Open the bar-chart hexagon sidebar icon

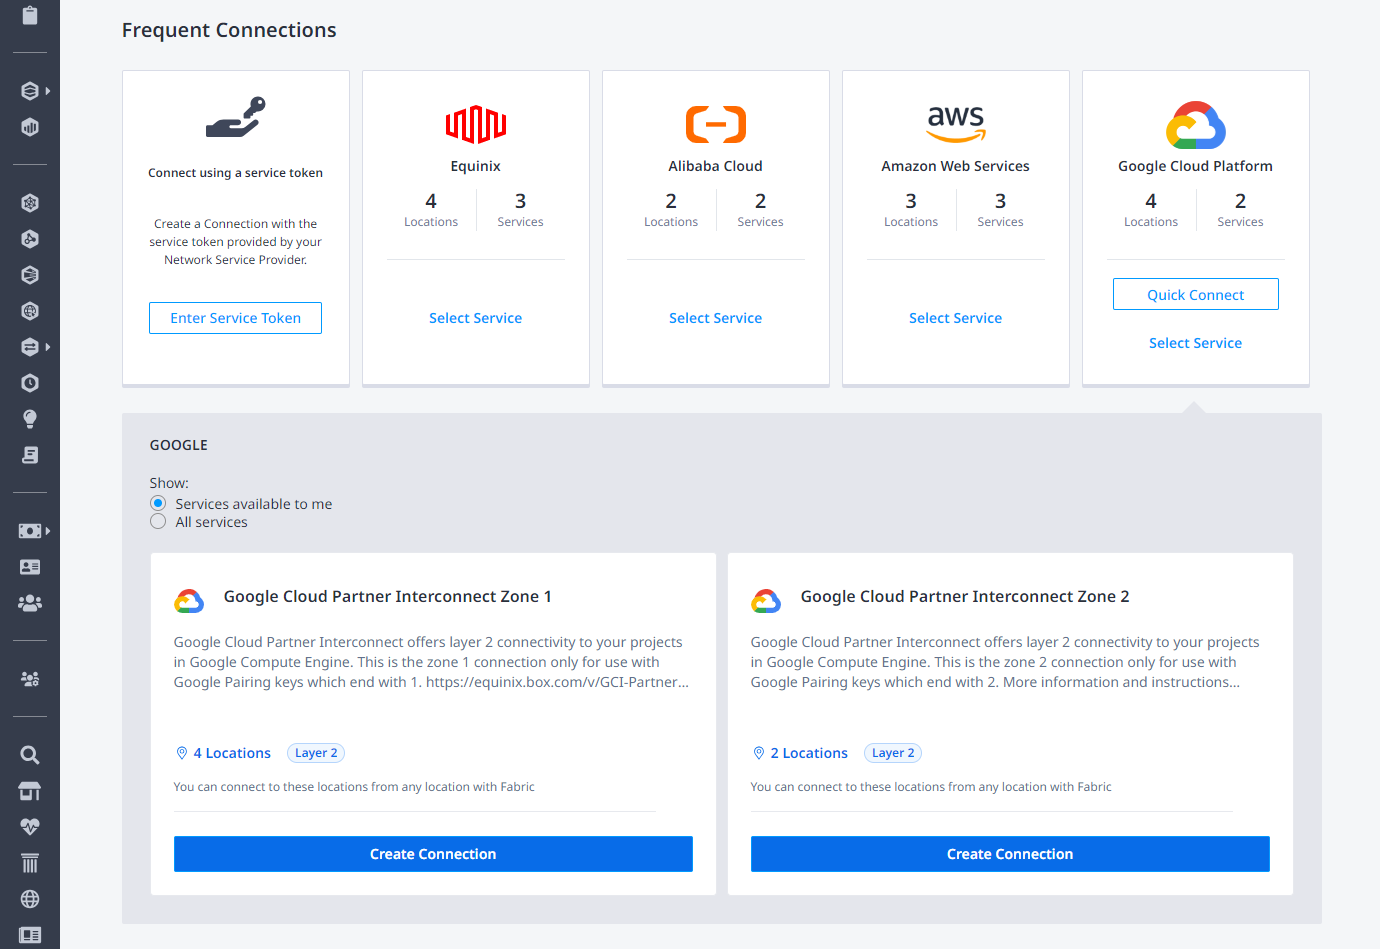[x=30, y=127]
